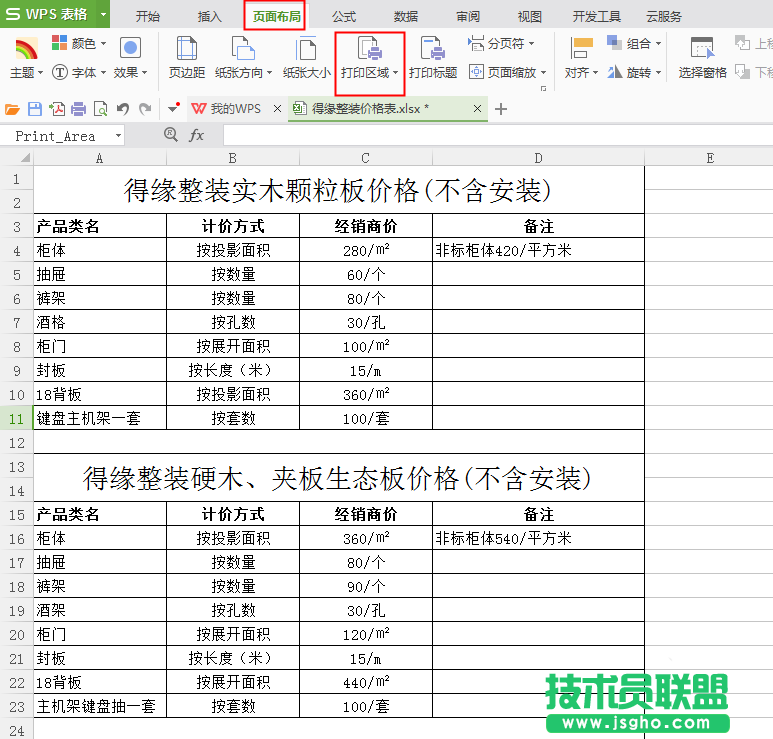773x739 pixels.
Task: Click the redo arrow icon
Action: coord(145,109)
